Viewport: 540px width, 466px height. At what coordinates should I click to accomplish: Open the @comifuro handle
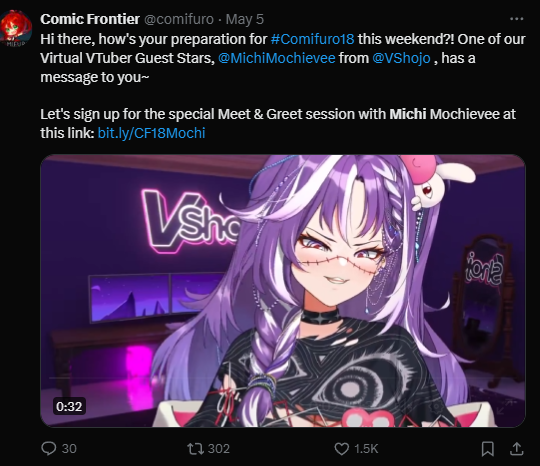click(x=179, y=19)
